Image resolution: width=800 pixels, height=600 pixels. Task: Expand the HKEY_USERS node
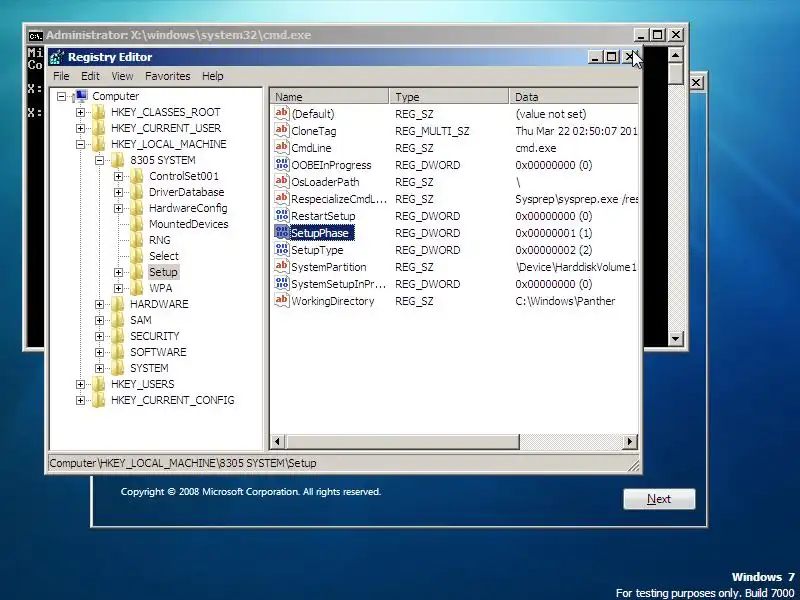(x=81, y=384)
